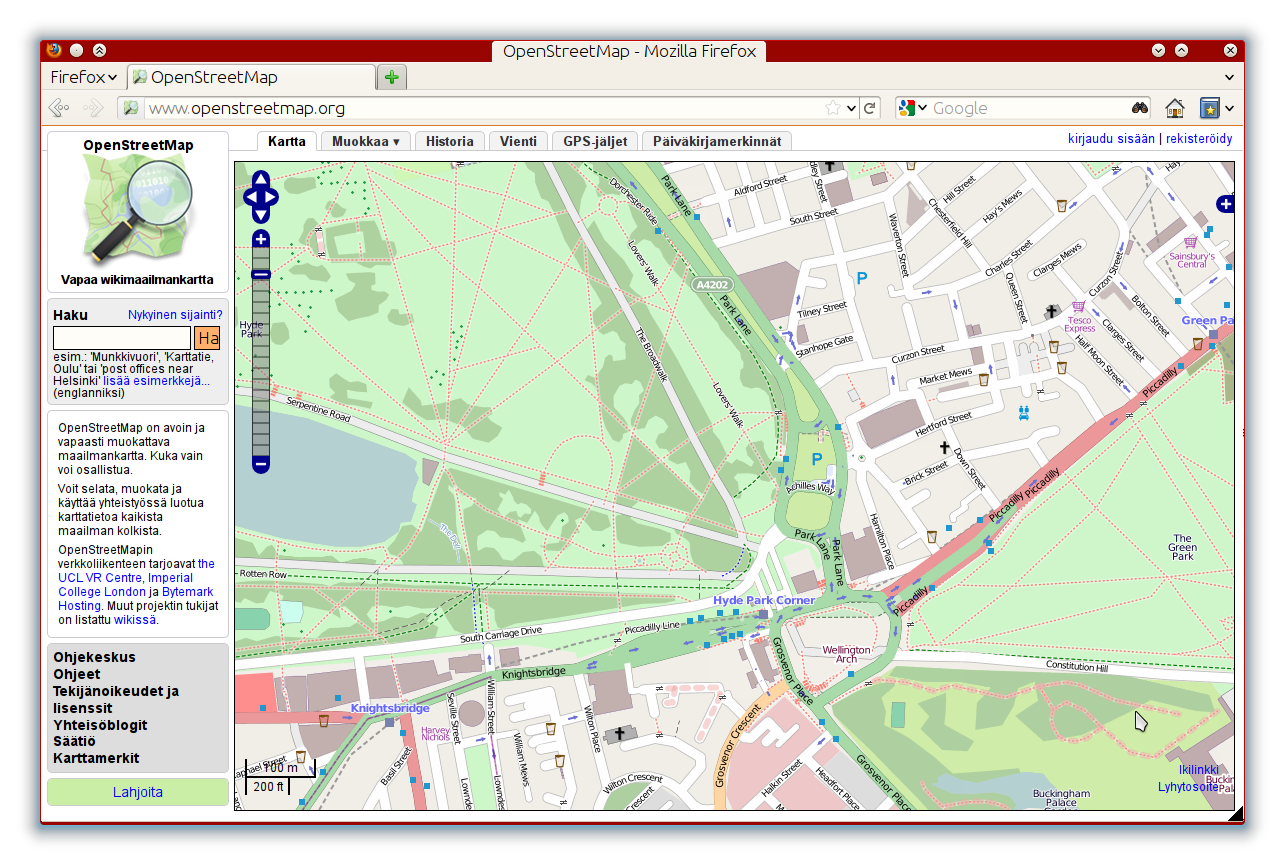1285x865 pixels.
Task: Open the Vienti tab
Action: click(519, 141)
